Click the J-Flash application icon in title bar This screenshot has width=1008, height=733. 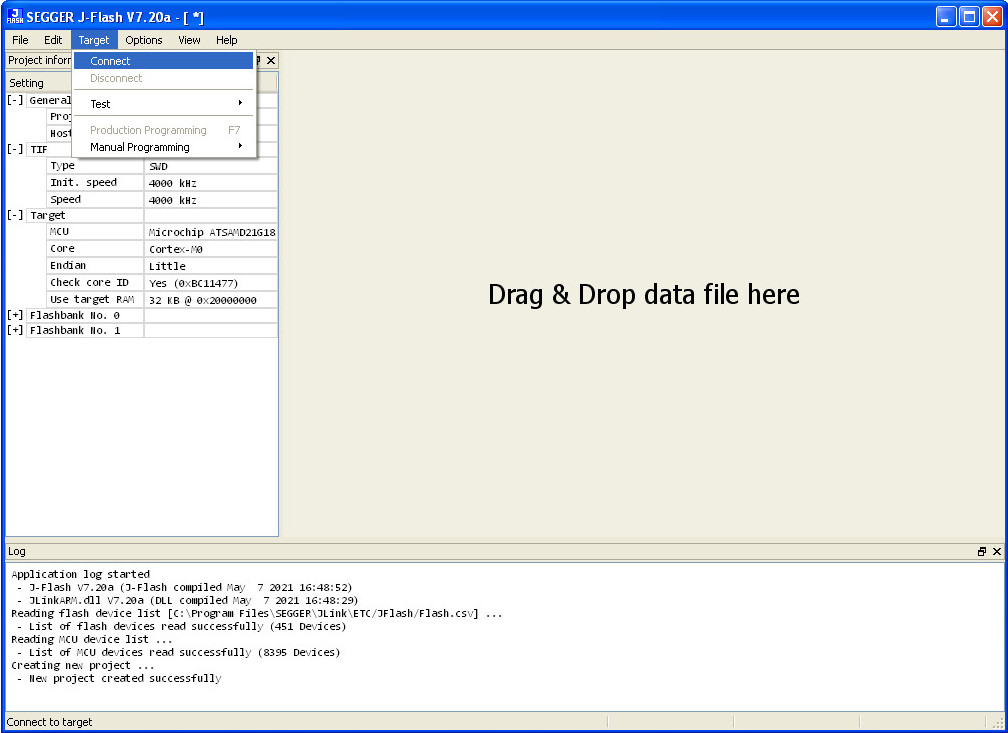click(x=14, y=16)
